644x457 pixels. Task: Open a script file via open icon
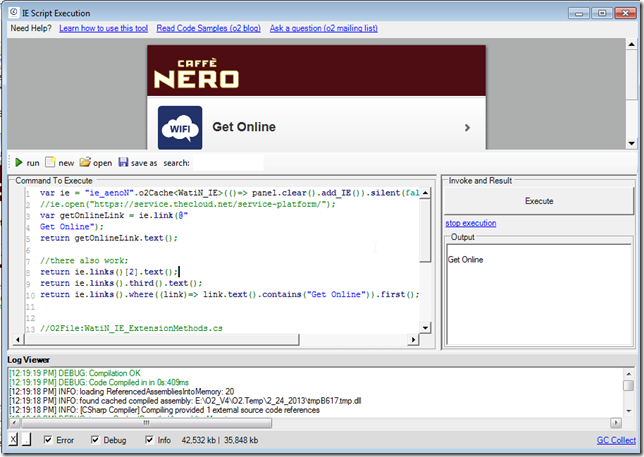[x=86, y=162]
